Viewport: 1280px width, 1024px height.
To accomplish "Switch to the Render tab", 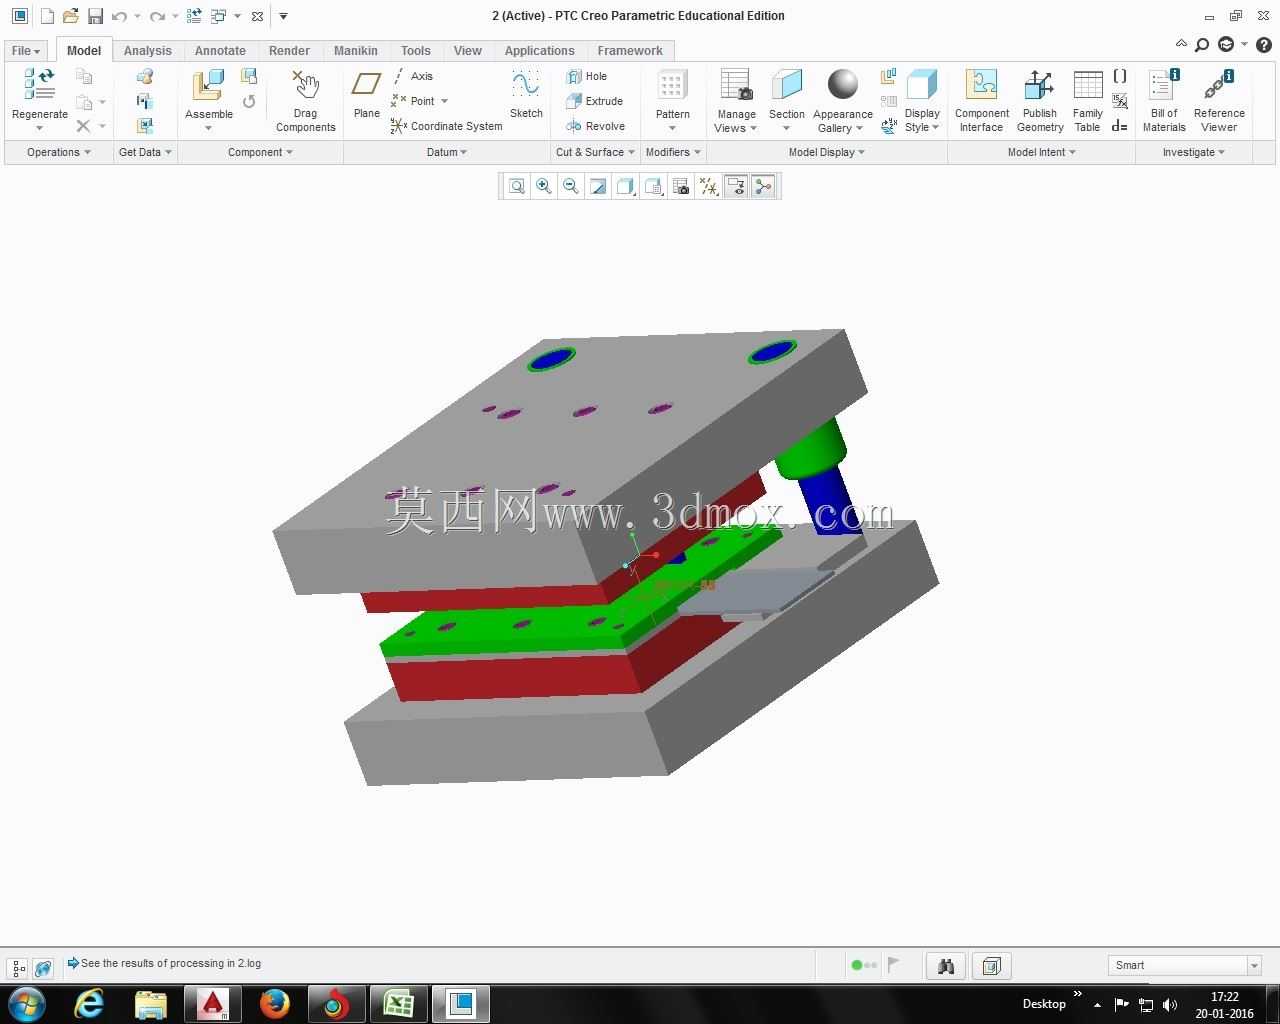I will coord(289,51).
